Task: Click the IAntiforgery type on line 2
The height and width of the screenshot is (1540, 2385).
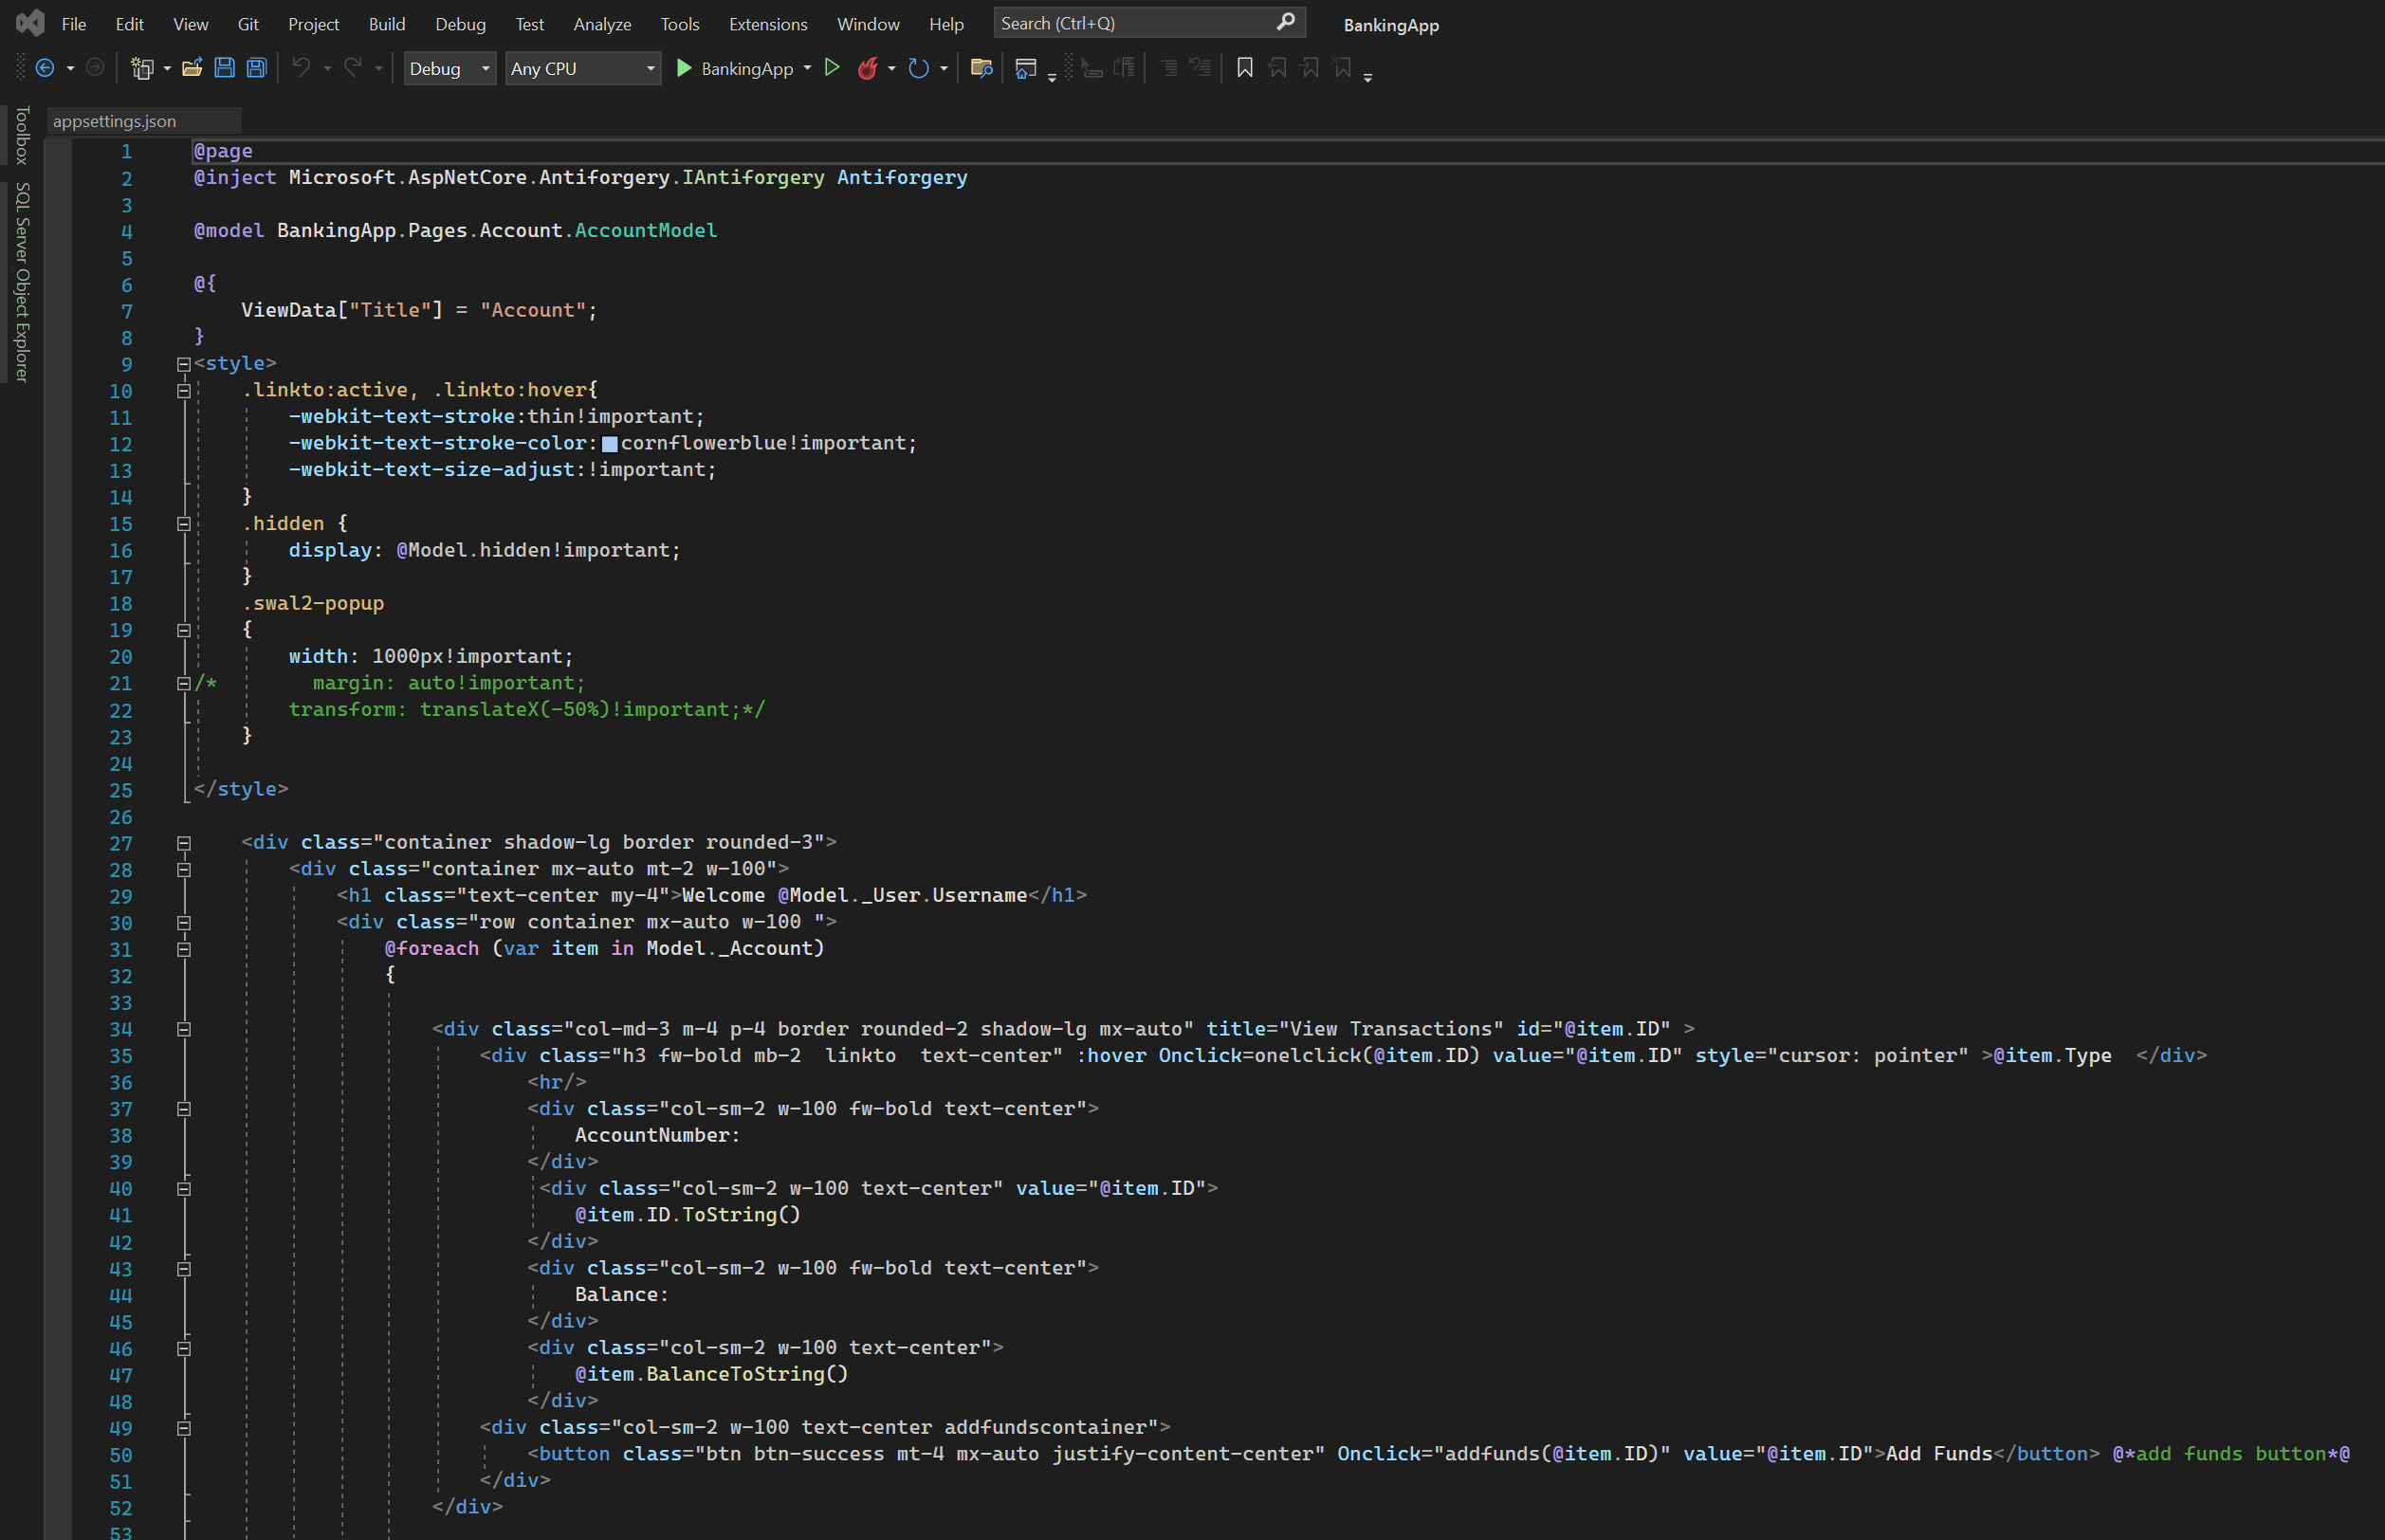Action: (x=753, y=177)
